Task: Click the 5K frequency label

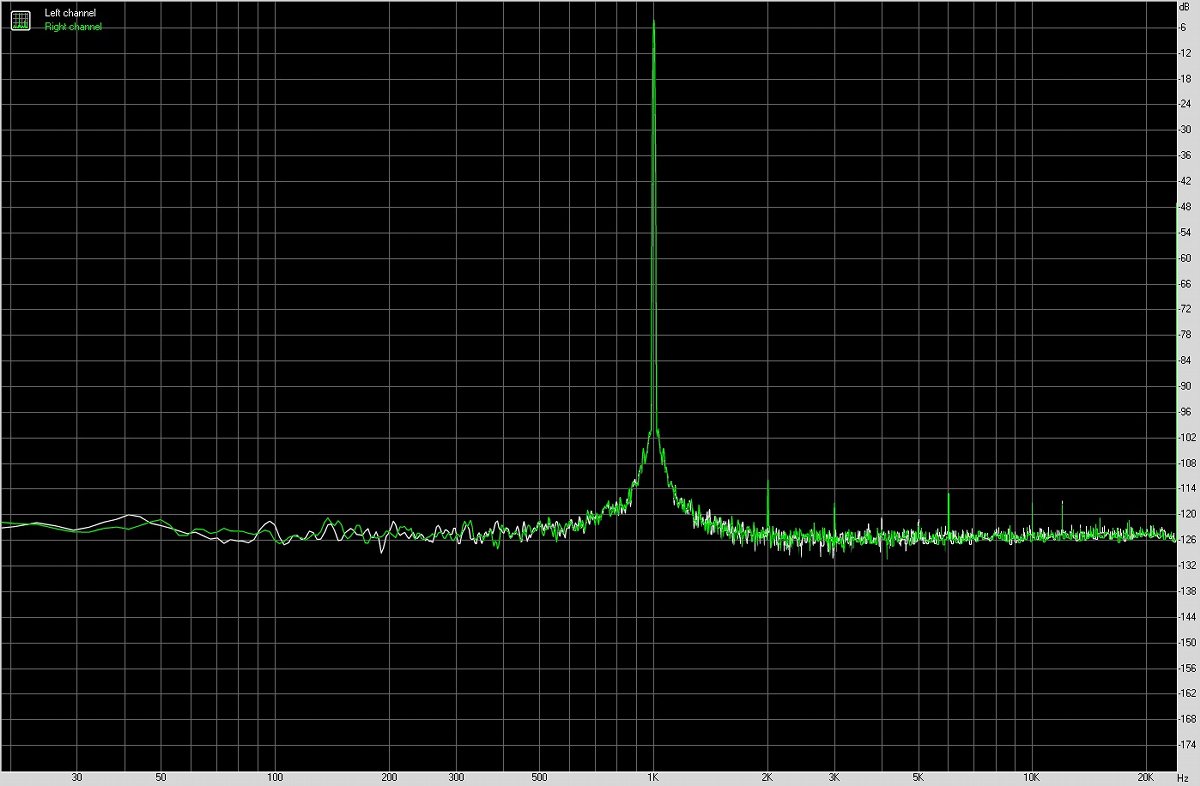Action: pos(918,777)
